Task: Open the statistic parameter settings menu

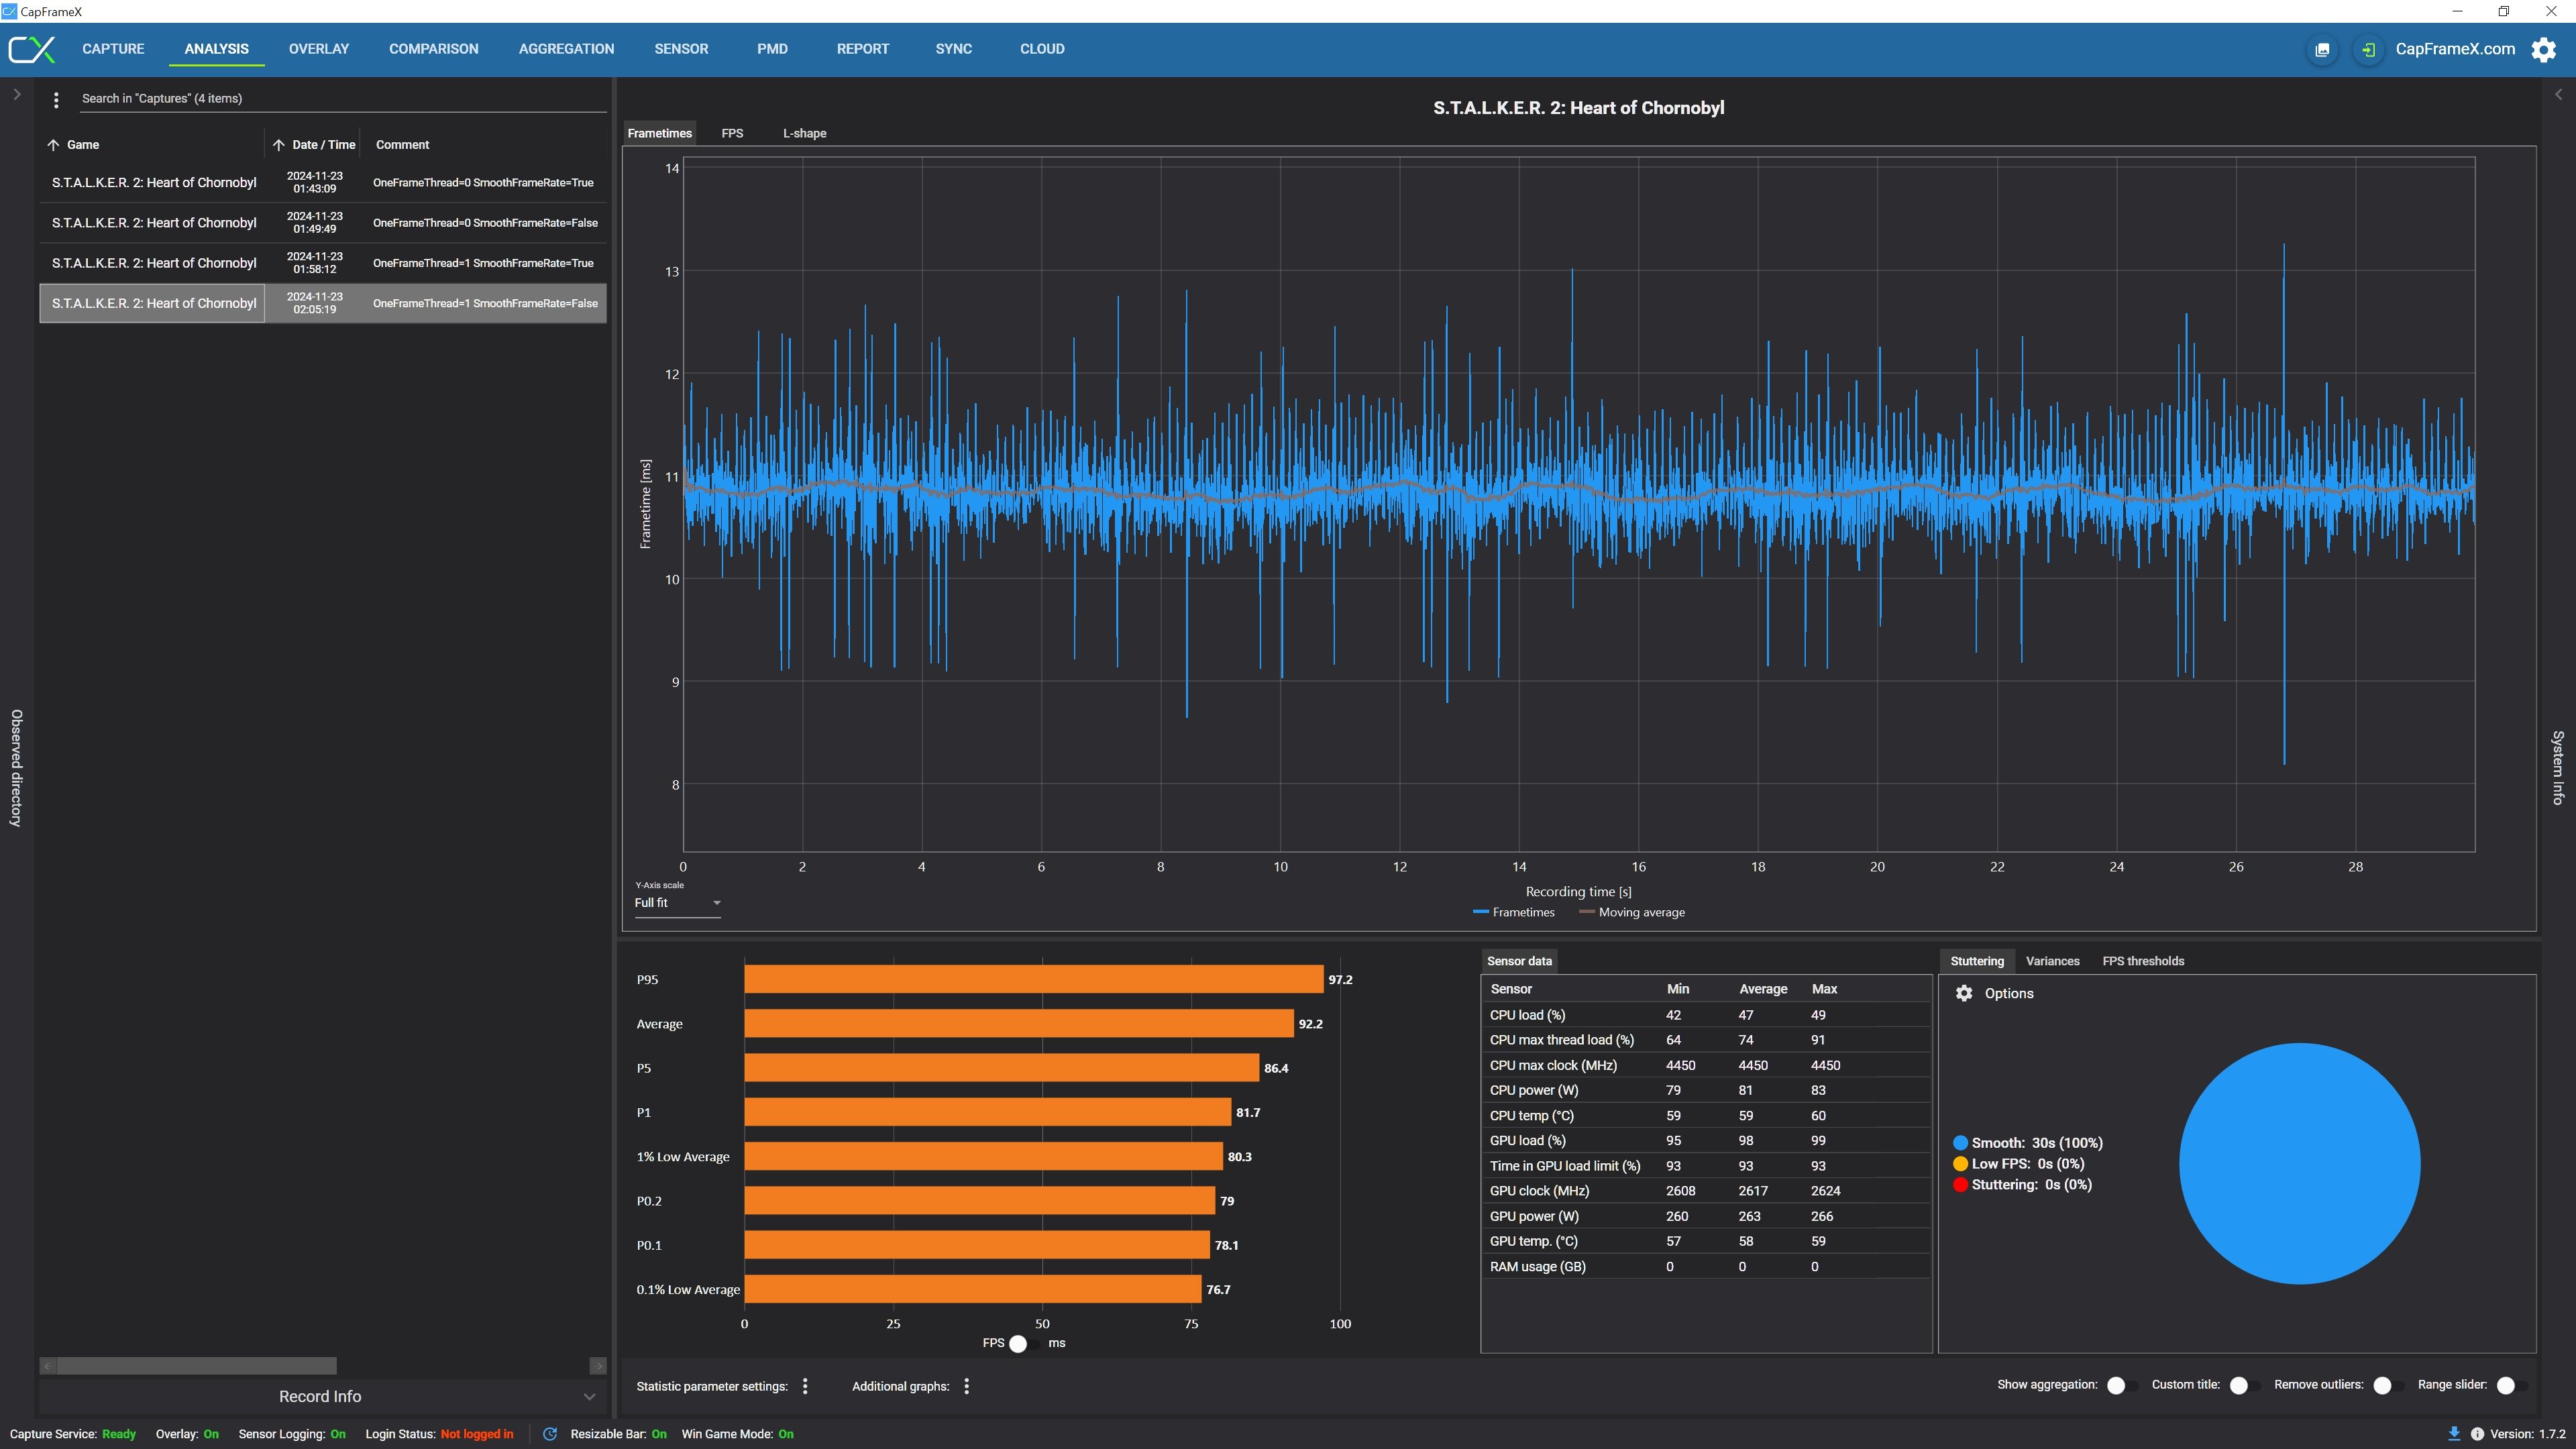Action: (x=805, y=1386)
